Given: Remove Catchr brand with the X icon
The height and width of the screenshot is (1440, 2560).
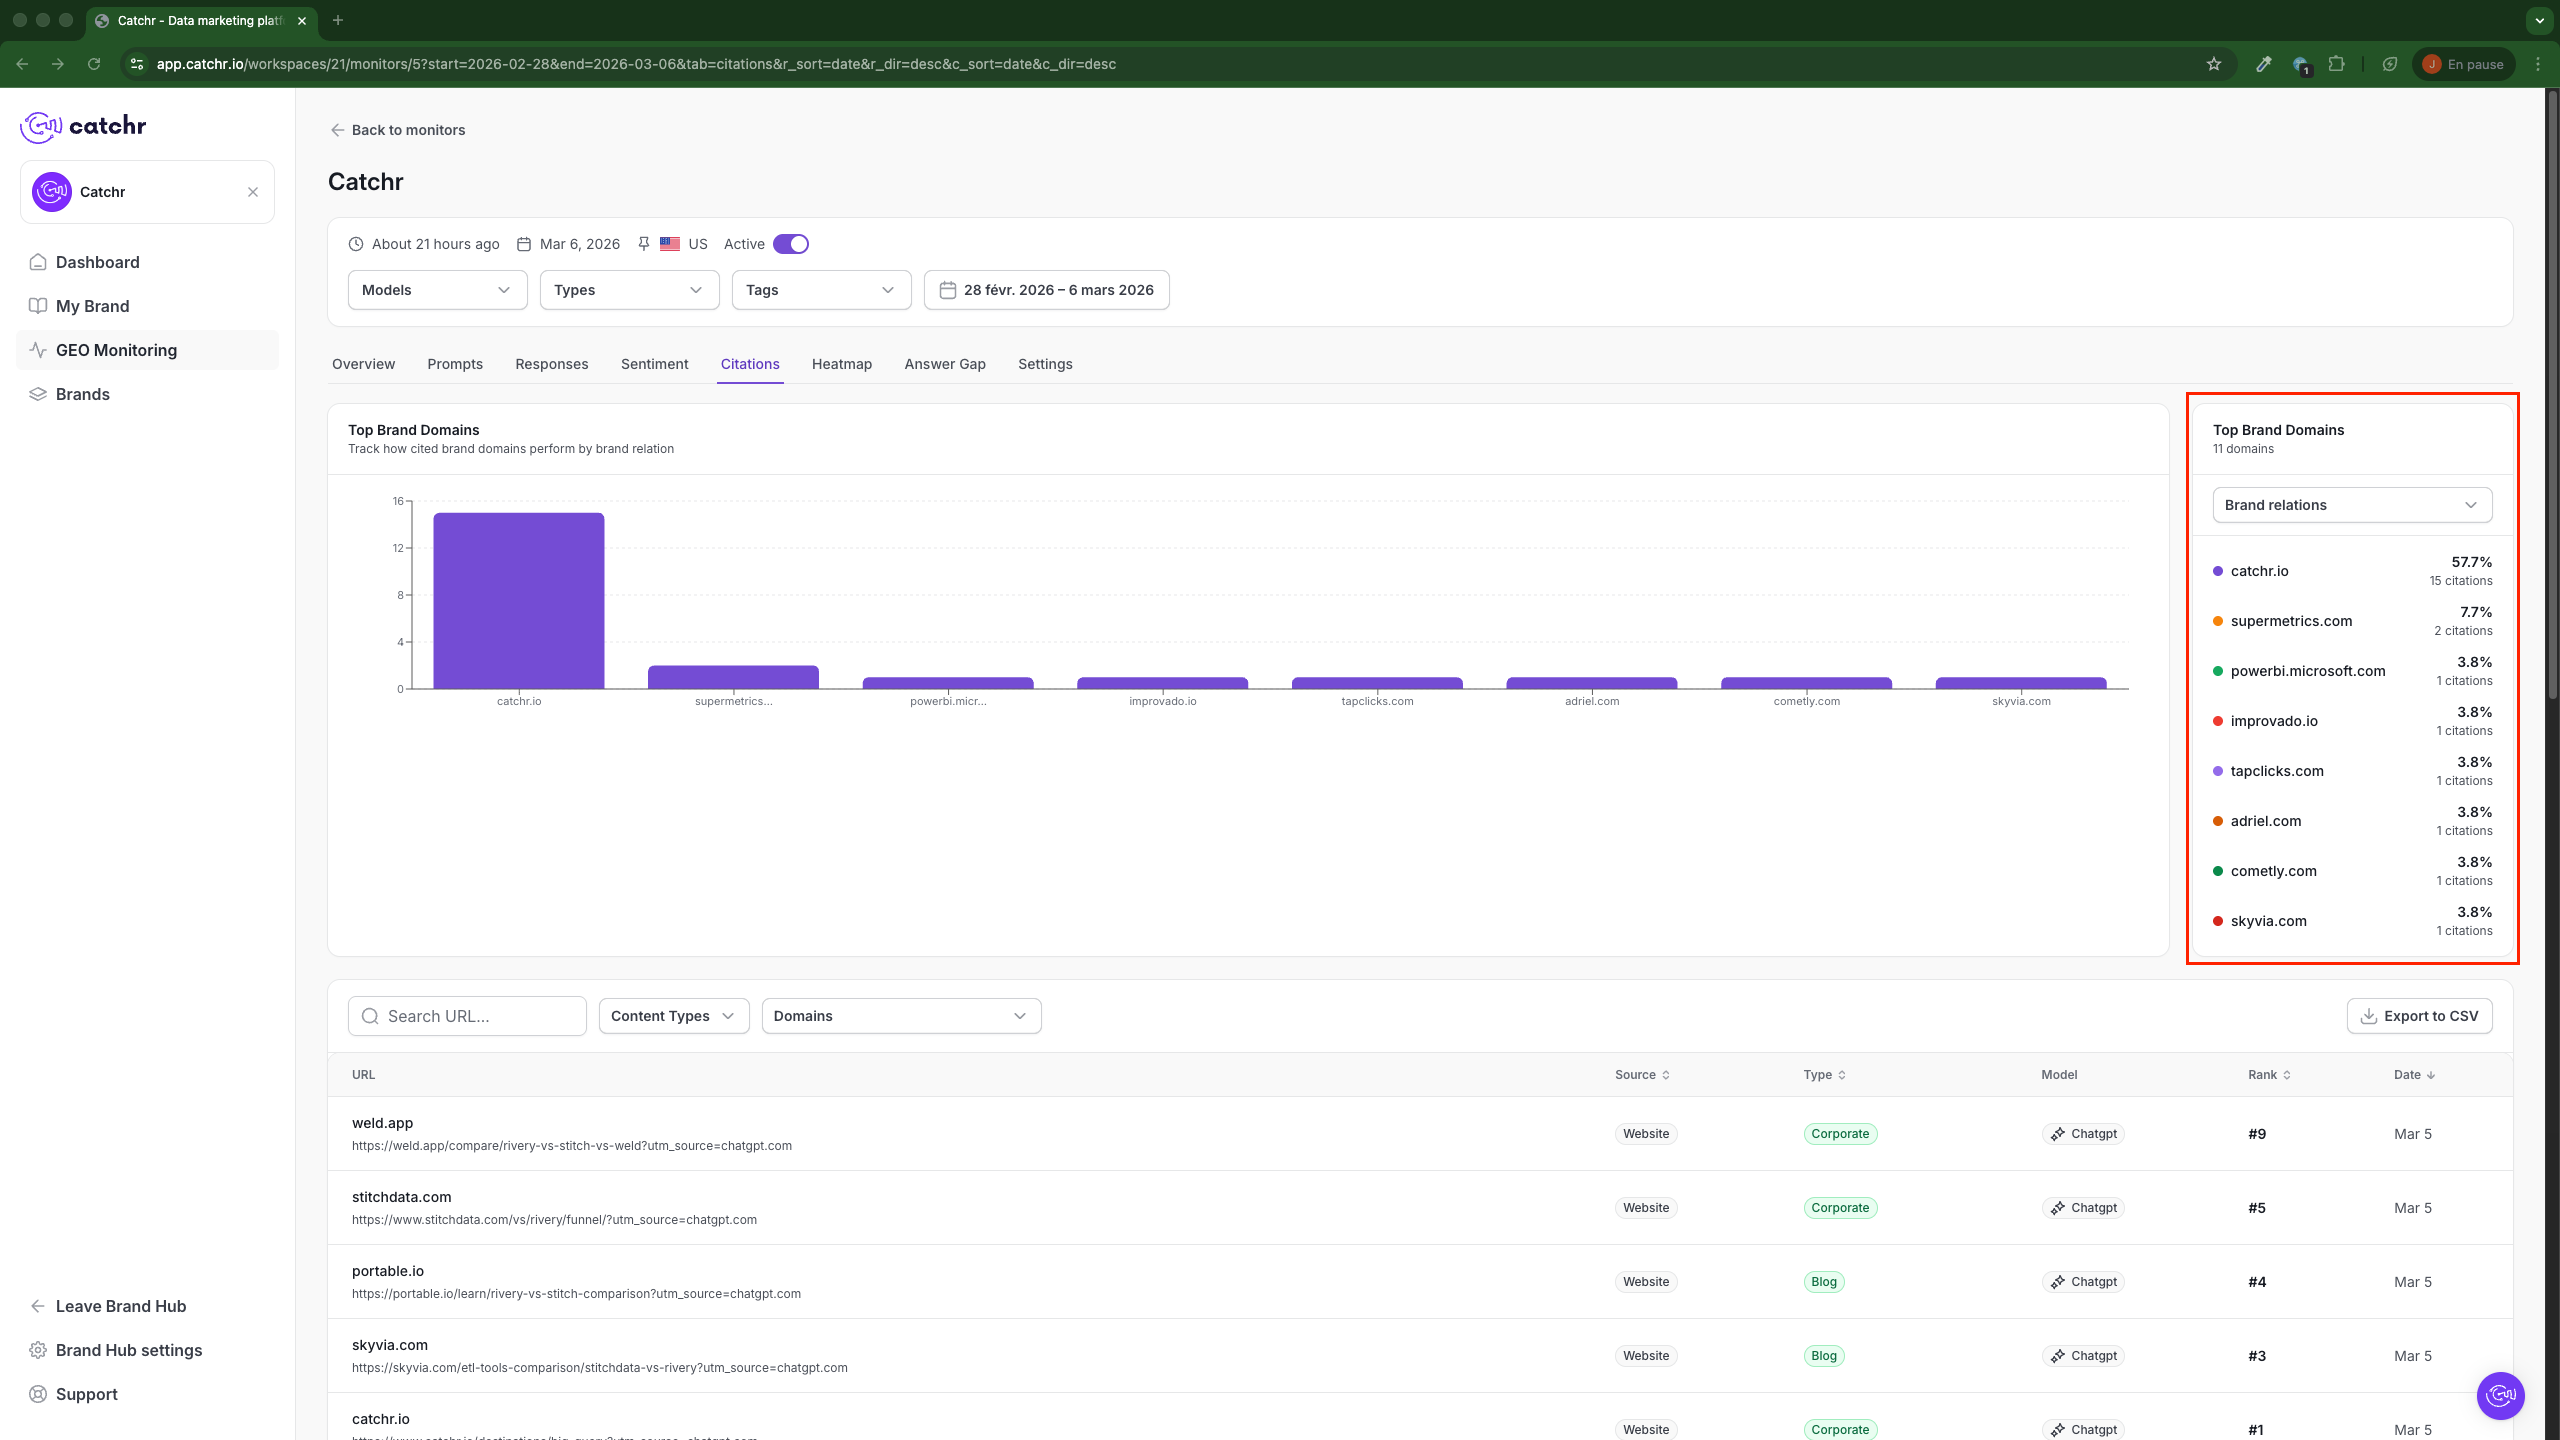Looking at the screenshot, I should [x=253, y=192].
